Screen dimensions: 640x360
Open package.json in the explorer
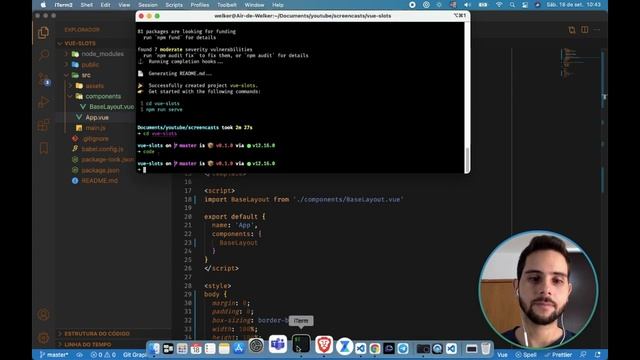click(100, 170)
